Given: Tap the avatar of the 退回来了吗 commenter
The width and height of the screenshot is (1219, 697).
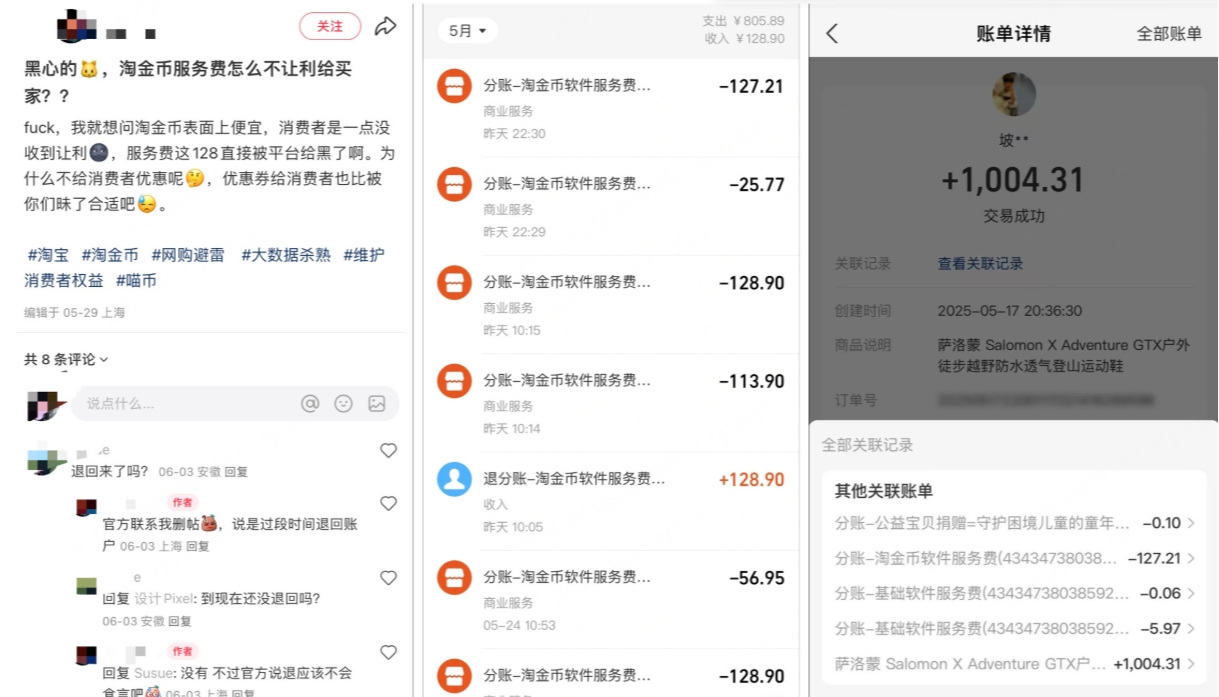Looking at the screenshot, I should pyautogui.click(x=47, y=460).
